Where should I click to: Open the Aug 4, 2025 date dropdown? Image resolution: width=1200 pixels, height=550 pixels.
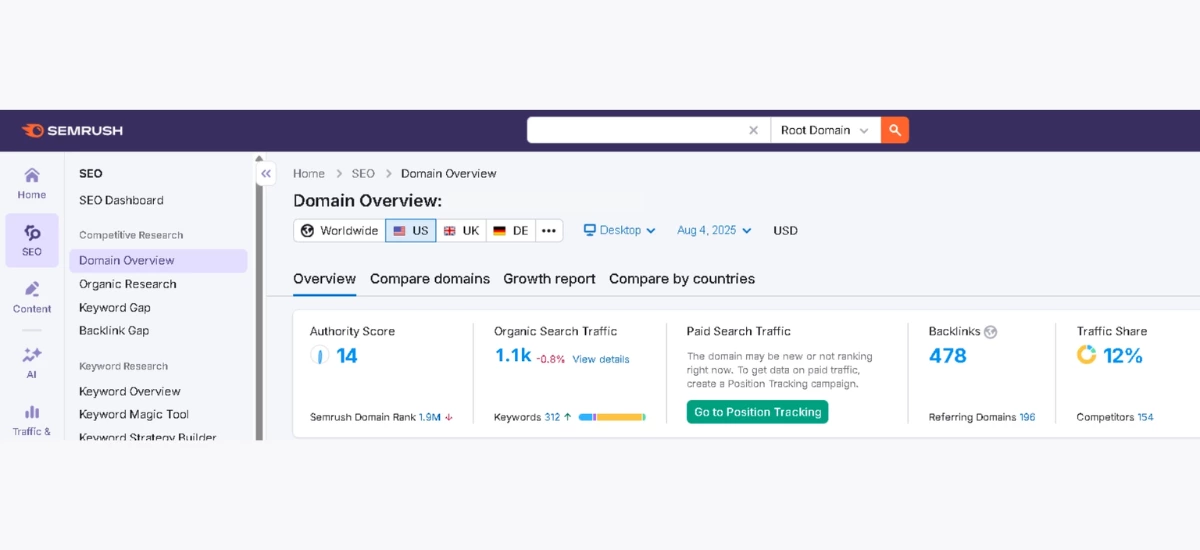pyautogui.click(x=714, y=230)
